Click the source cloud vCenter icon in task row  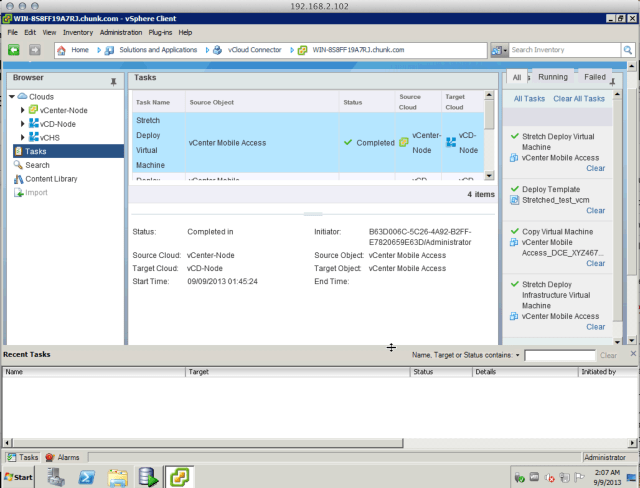404,142
